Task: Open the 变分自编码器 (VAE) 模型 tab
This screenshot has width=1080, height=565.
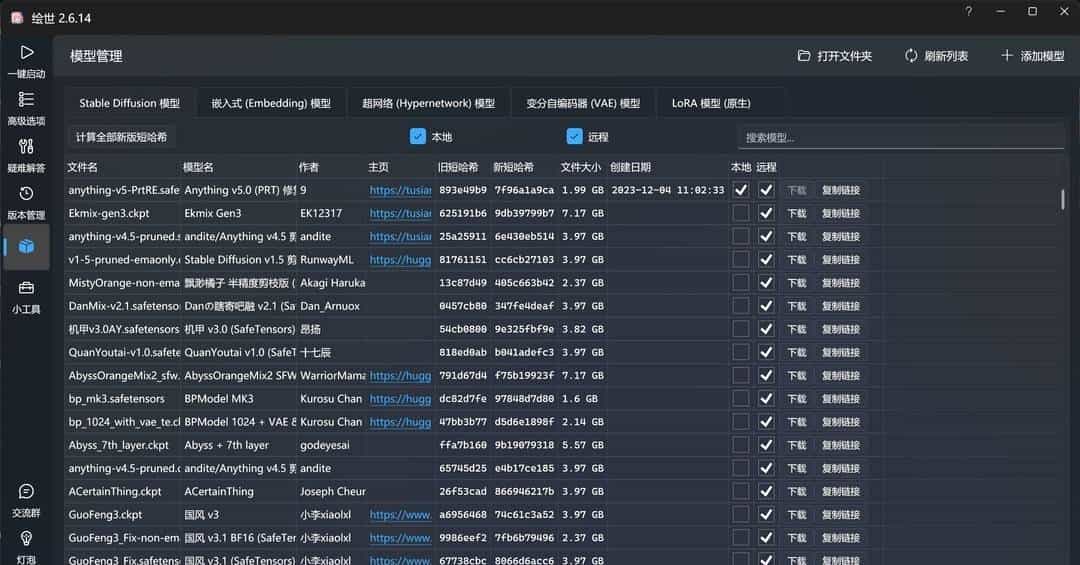Action: (x=583, y=103)
